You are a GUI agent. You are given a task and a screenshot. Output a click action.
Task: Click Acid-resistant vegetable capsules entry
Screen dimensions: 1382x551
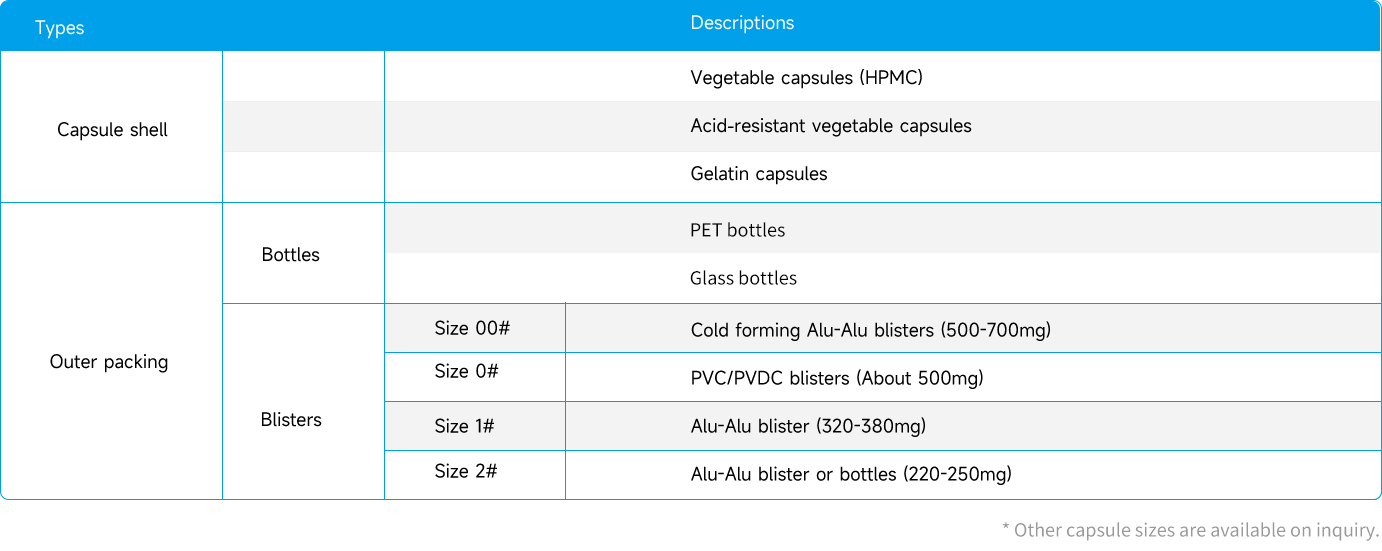(831, 126)
